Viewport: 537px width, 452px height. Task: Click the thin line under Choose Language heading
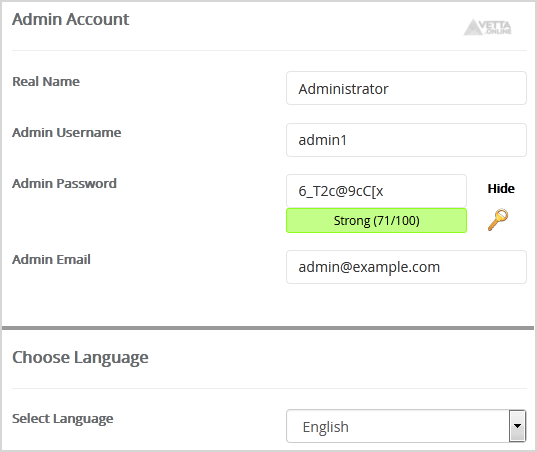click(x=269, y=389)
